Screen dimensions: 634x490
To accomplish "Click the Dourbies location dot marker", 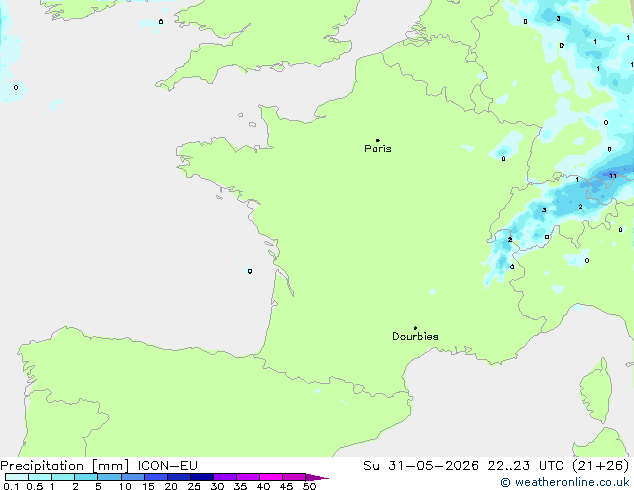I will coord(415,328).
